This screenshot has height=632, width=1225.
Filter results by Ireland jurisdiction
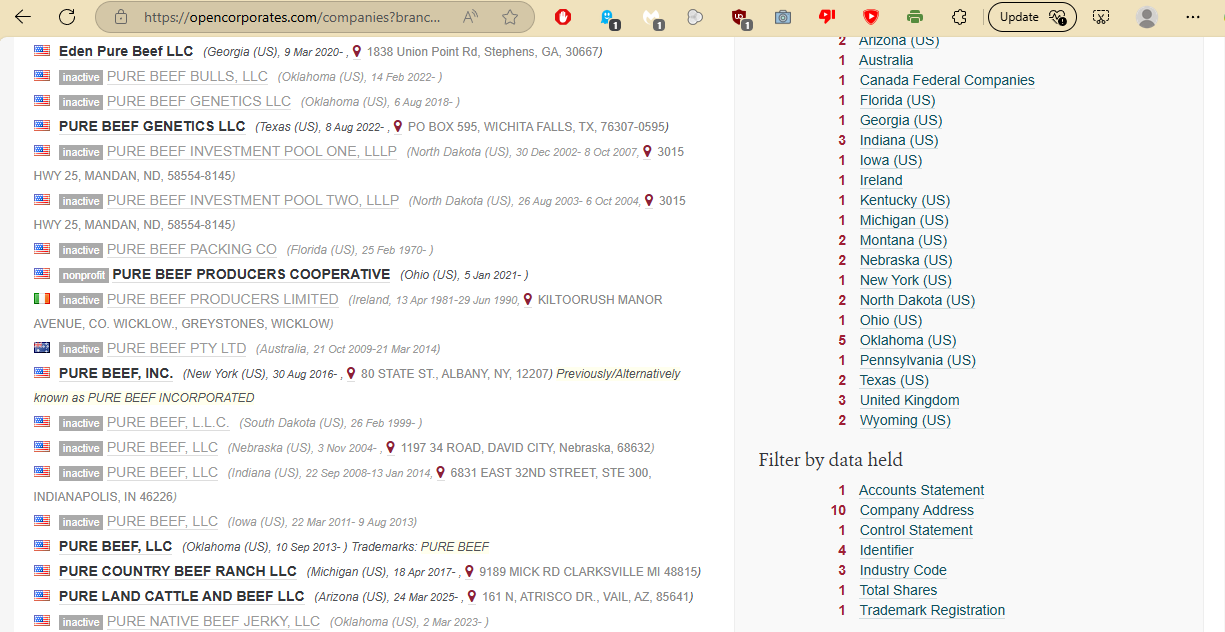(x=881, y=180)
